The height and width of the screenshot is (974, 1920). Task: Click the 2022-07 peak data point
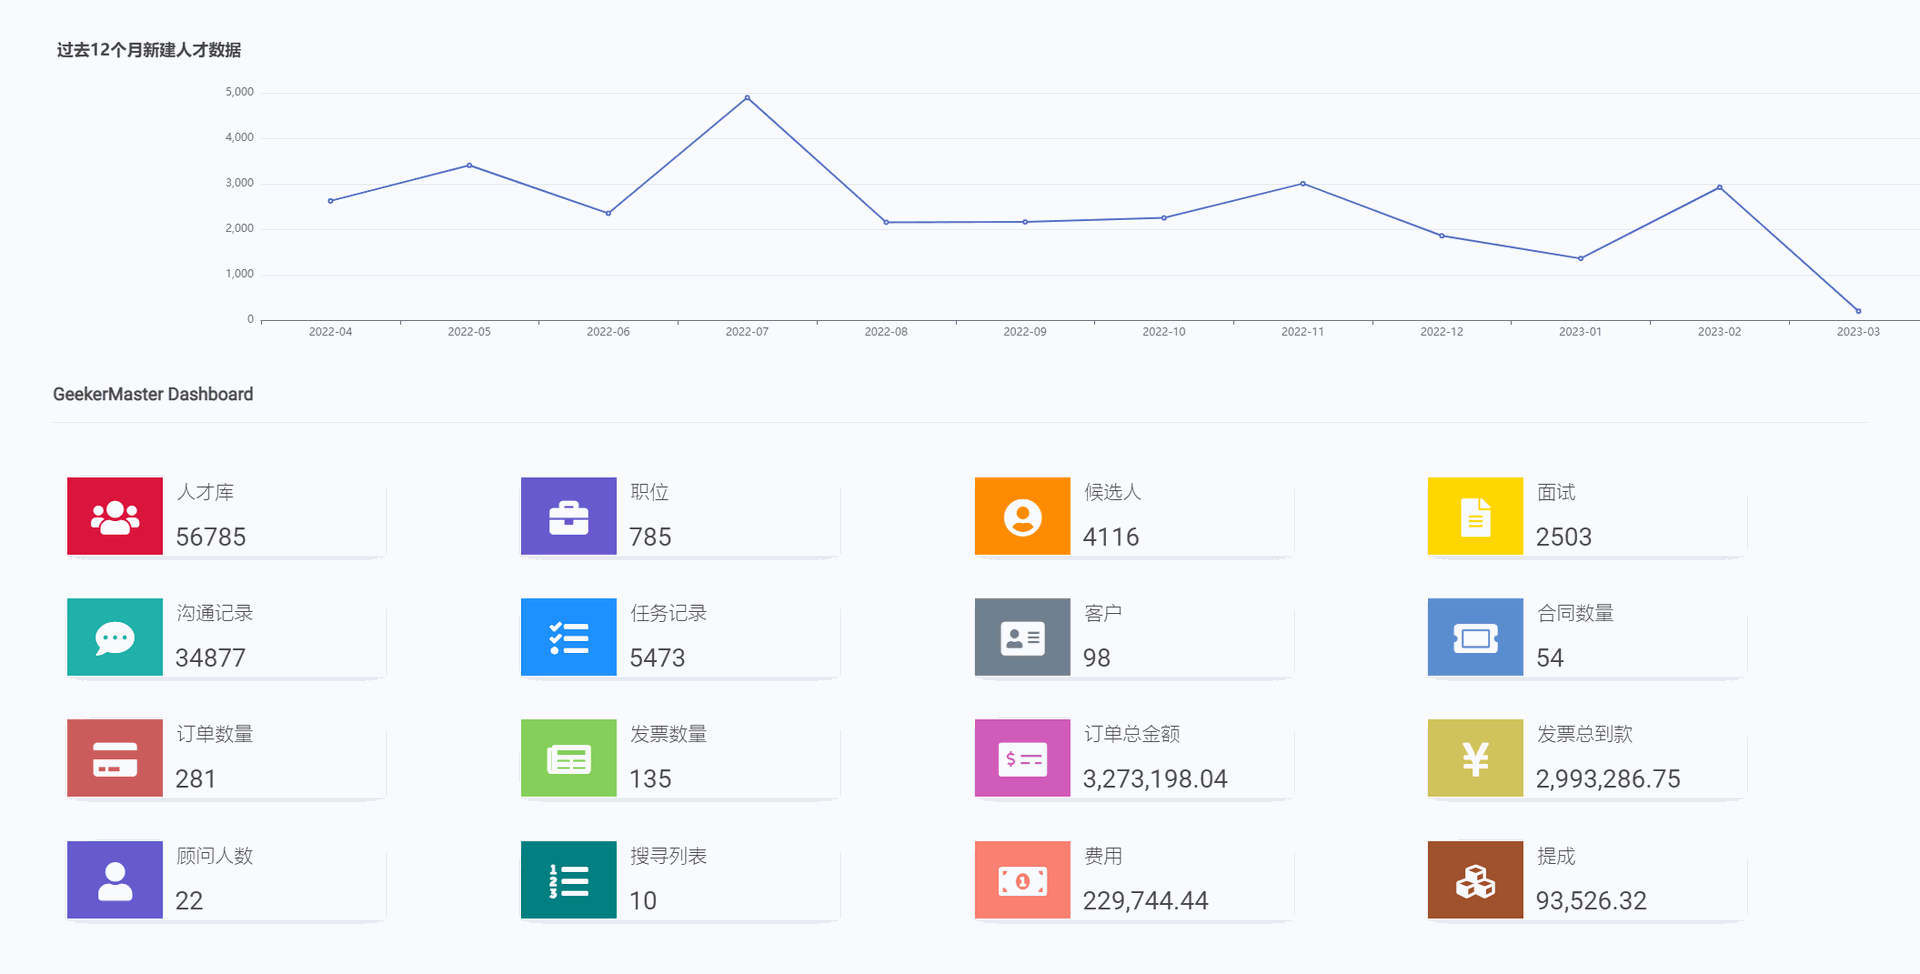tap(747, 98)
